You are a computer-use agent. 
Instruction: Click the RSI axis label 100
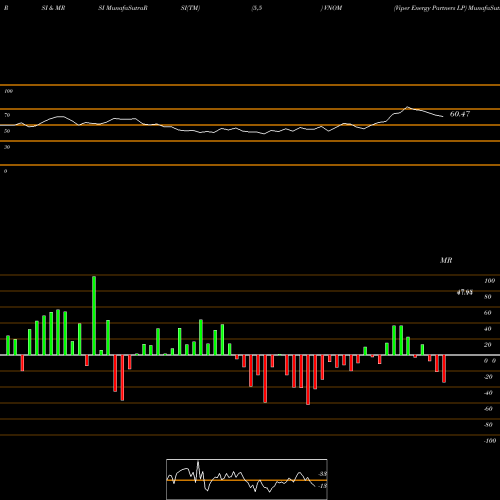[x=8, y=91]
